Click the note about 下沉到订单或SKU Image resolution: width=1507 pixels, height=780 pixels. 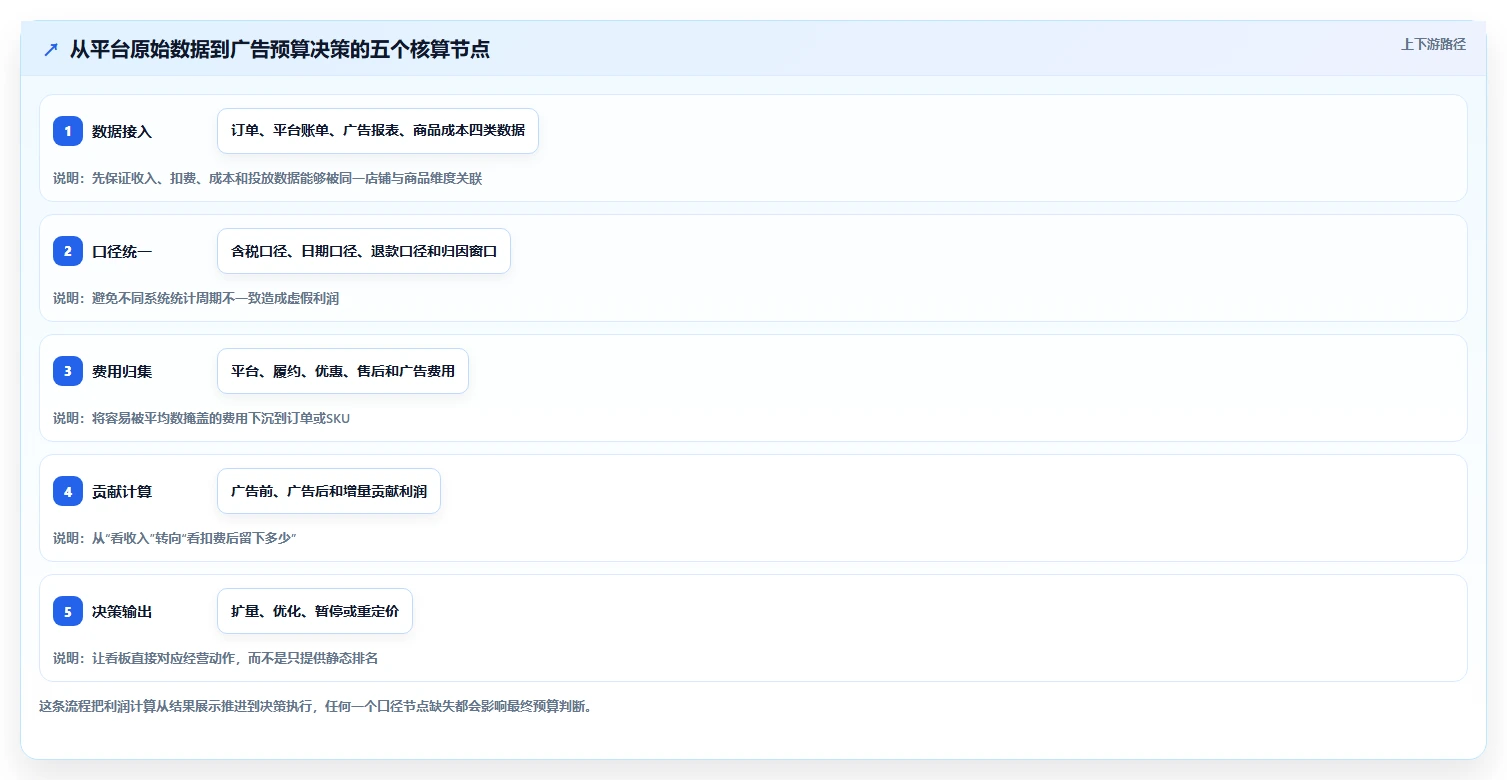click(x=202, y=418)
